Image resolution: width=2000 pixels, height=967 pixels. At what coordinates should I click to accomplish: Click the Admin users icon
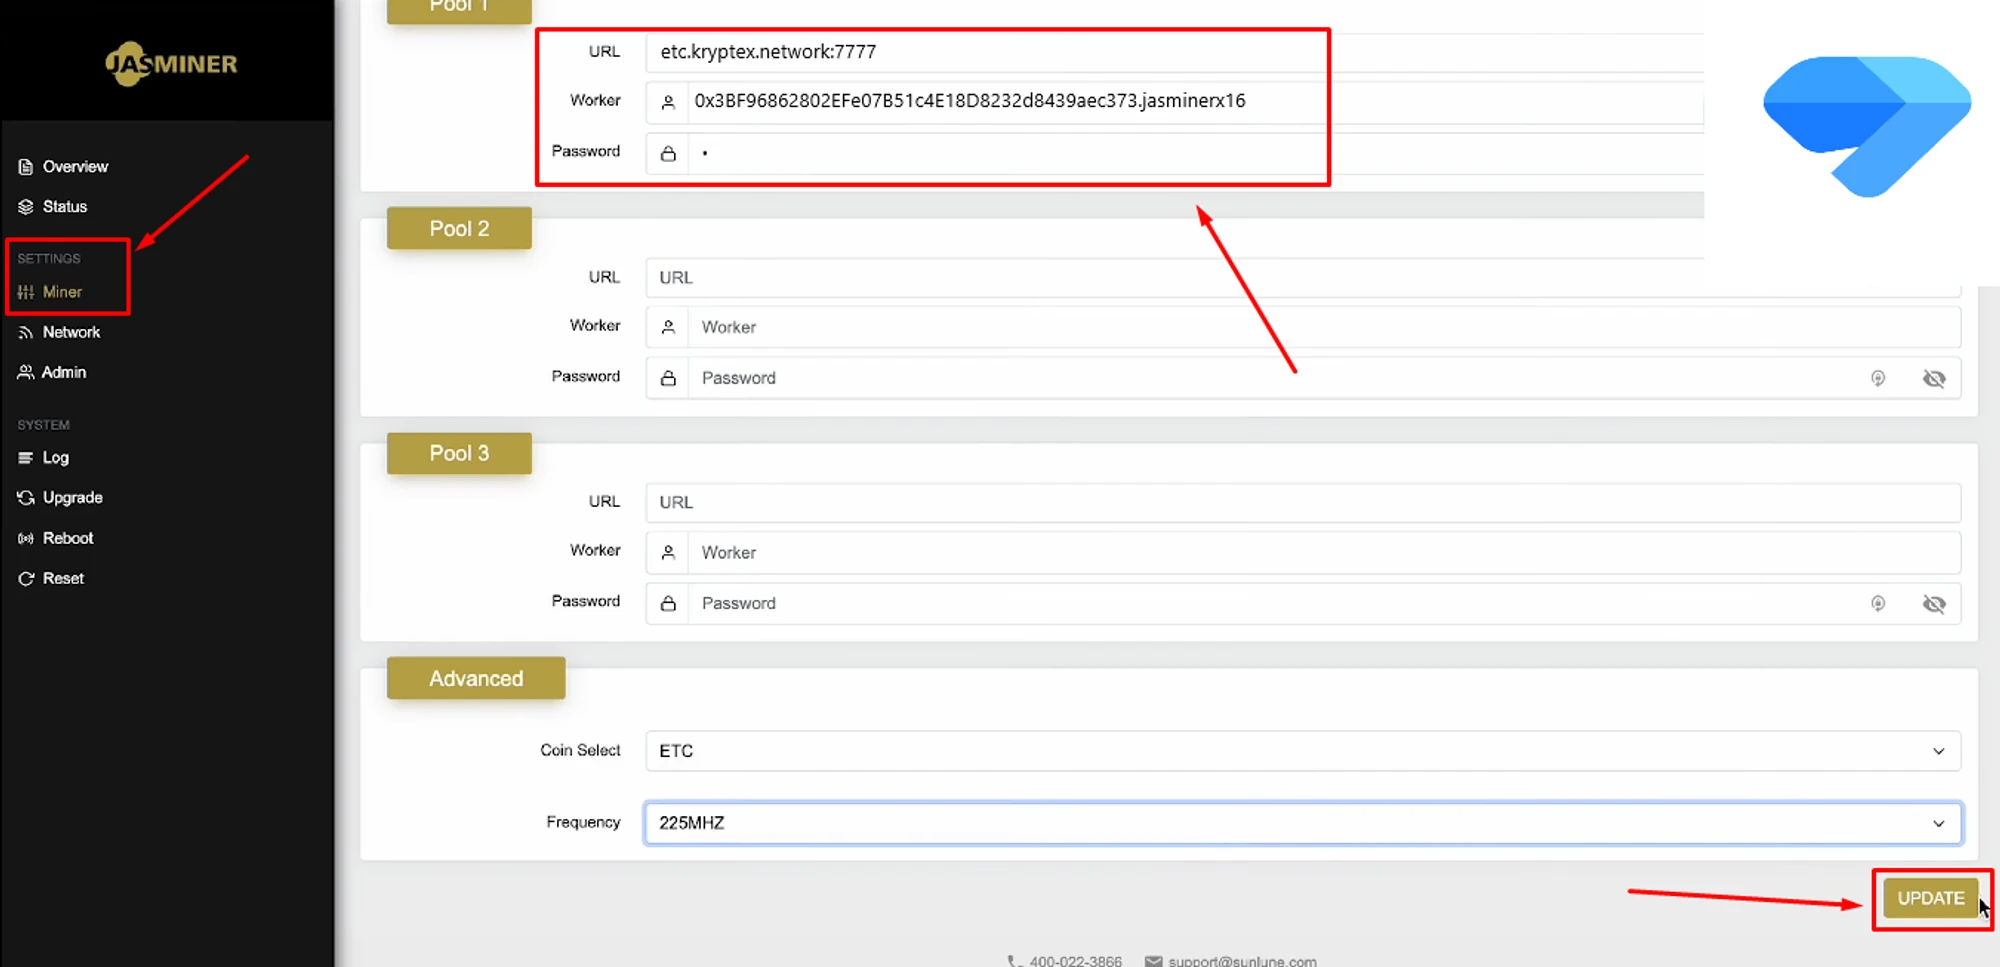point(26,373)
